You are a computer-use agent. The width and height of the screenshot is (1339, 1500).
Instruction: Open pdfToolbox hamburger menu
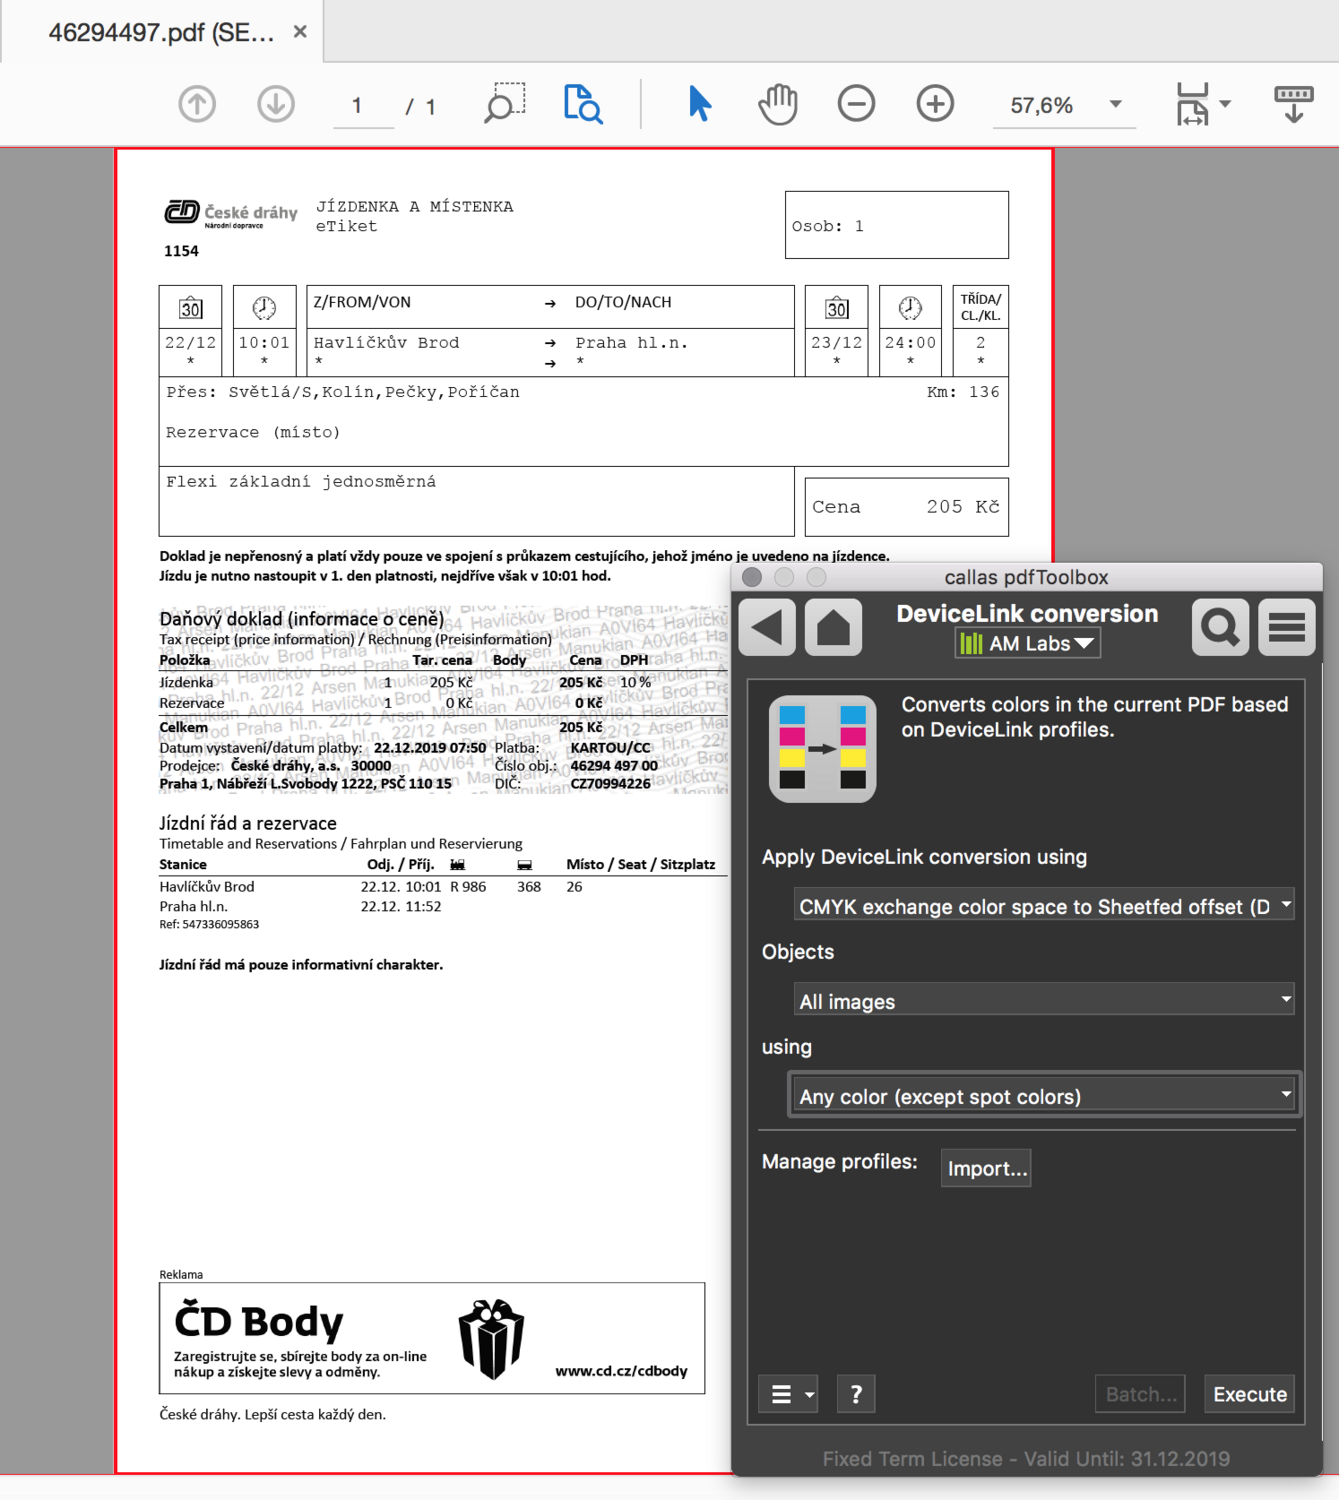pos(1287,627)
